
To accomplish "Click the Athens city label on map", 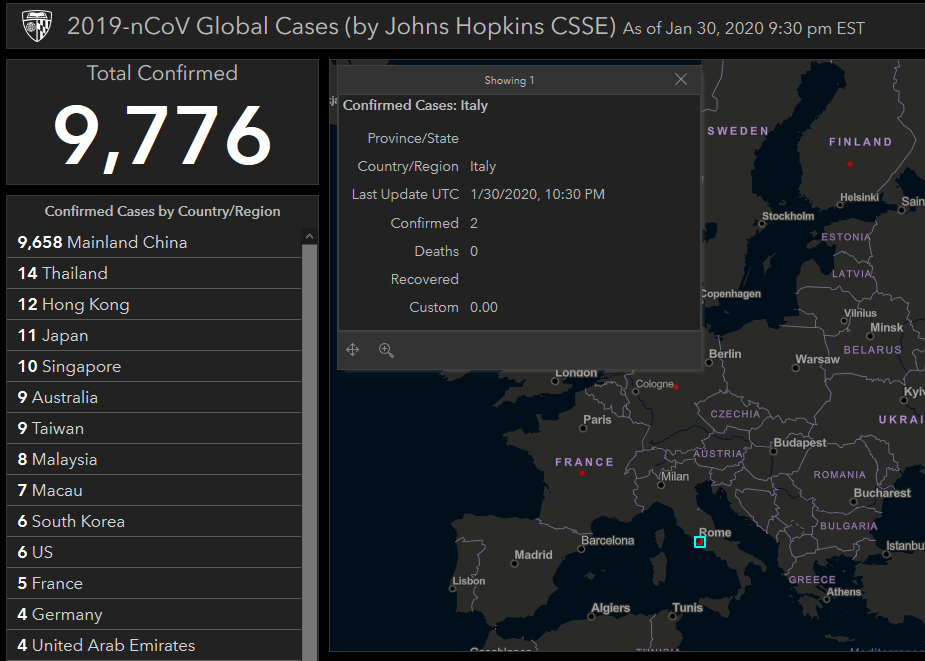I will pyautogui.click(x=844, y=591).
